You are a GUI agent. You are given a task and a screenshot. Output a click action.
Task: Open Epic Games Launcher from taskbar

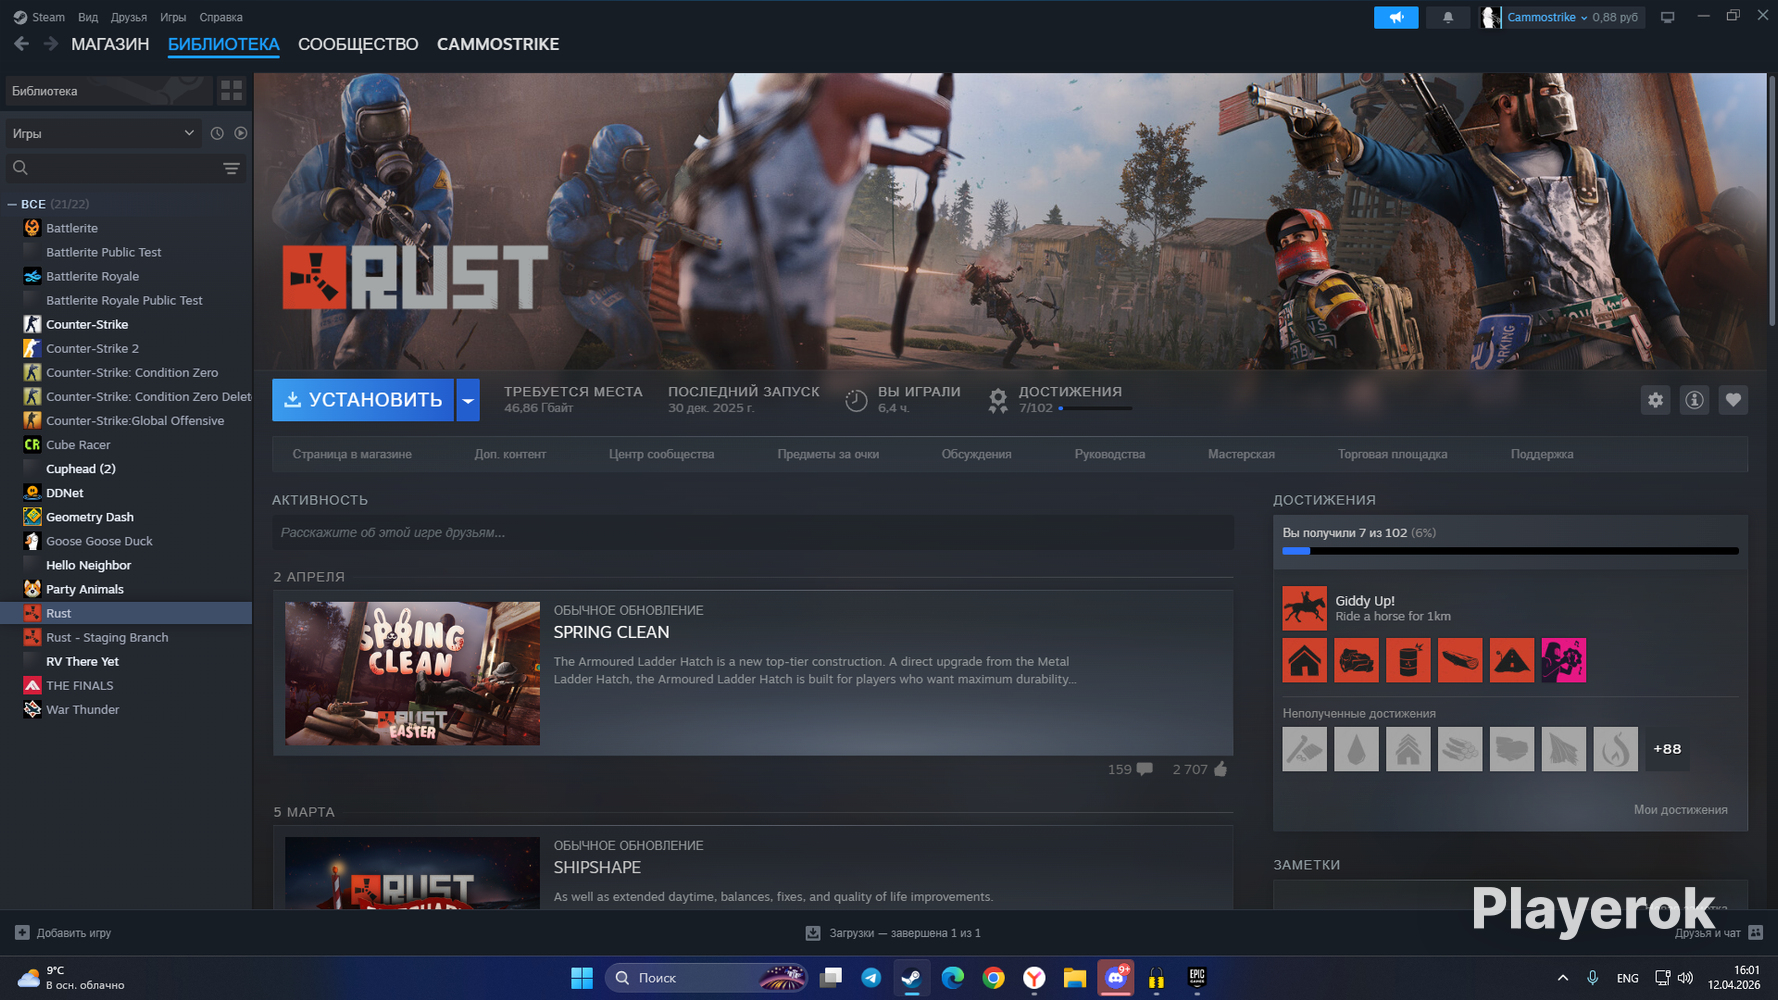[x=1197, y=978]
